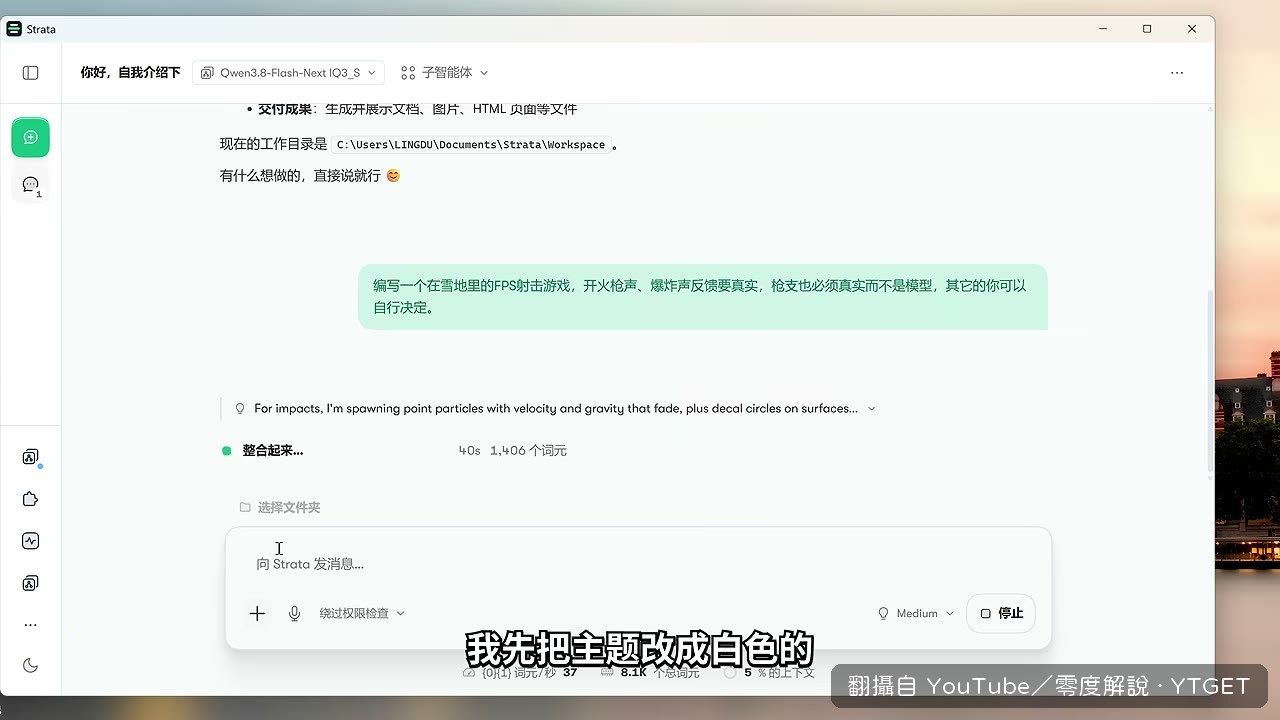
Task: Open the stacked agents icon without a dot
Action: [x=30, y=583]
